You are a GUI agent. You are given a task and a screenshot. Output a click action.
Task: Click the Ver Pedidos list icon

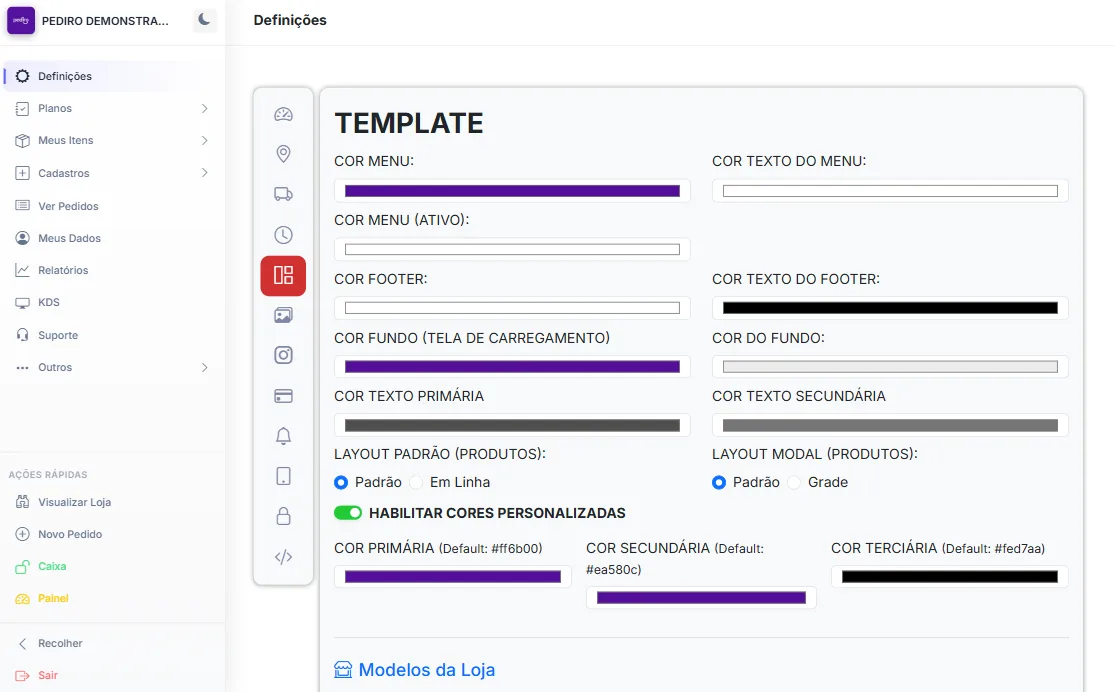(x=23, y=206)
